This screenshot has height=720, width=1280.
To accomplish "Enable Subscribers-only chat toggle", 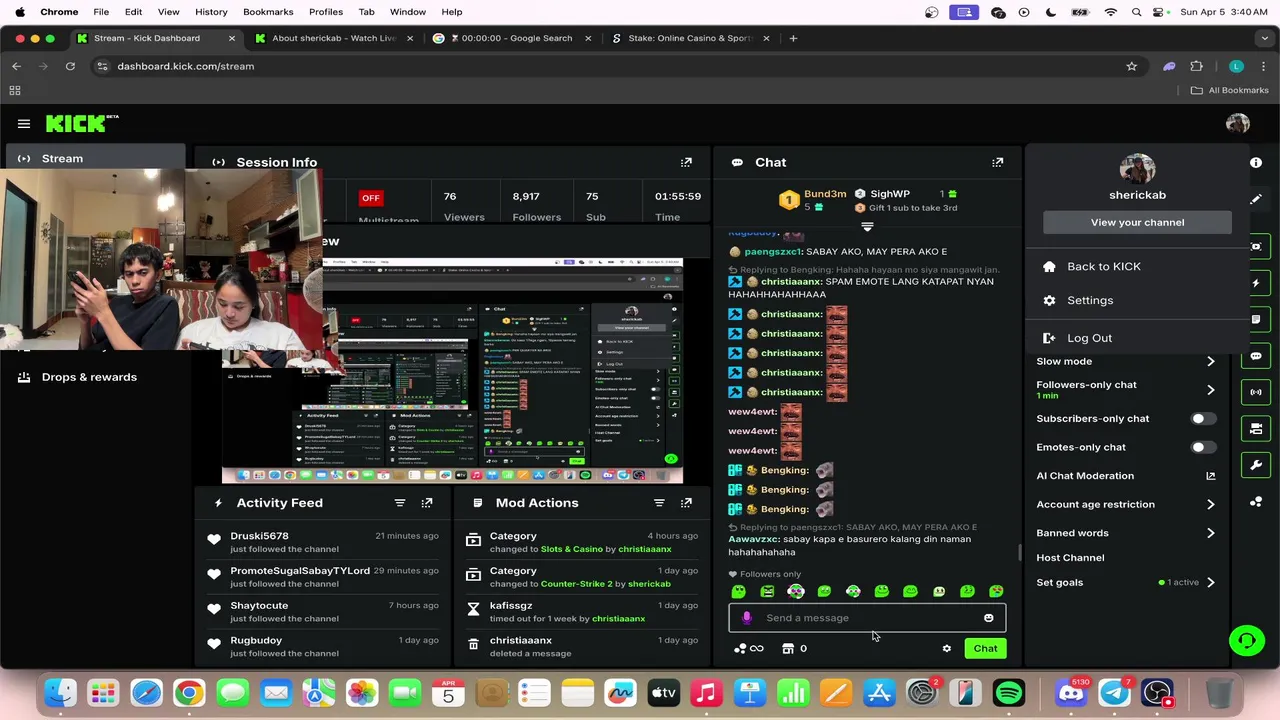I will click(1203, 419).
